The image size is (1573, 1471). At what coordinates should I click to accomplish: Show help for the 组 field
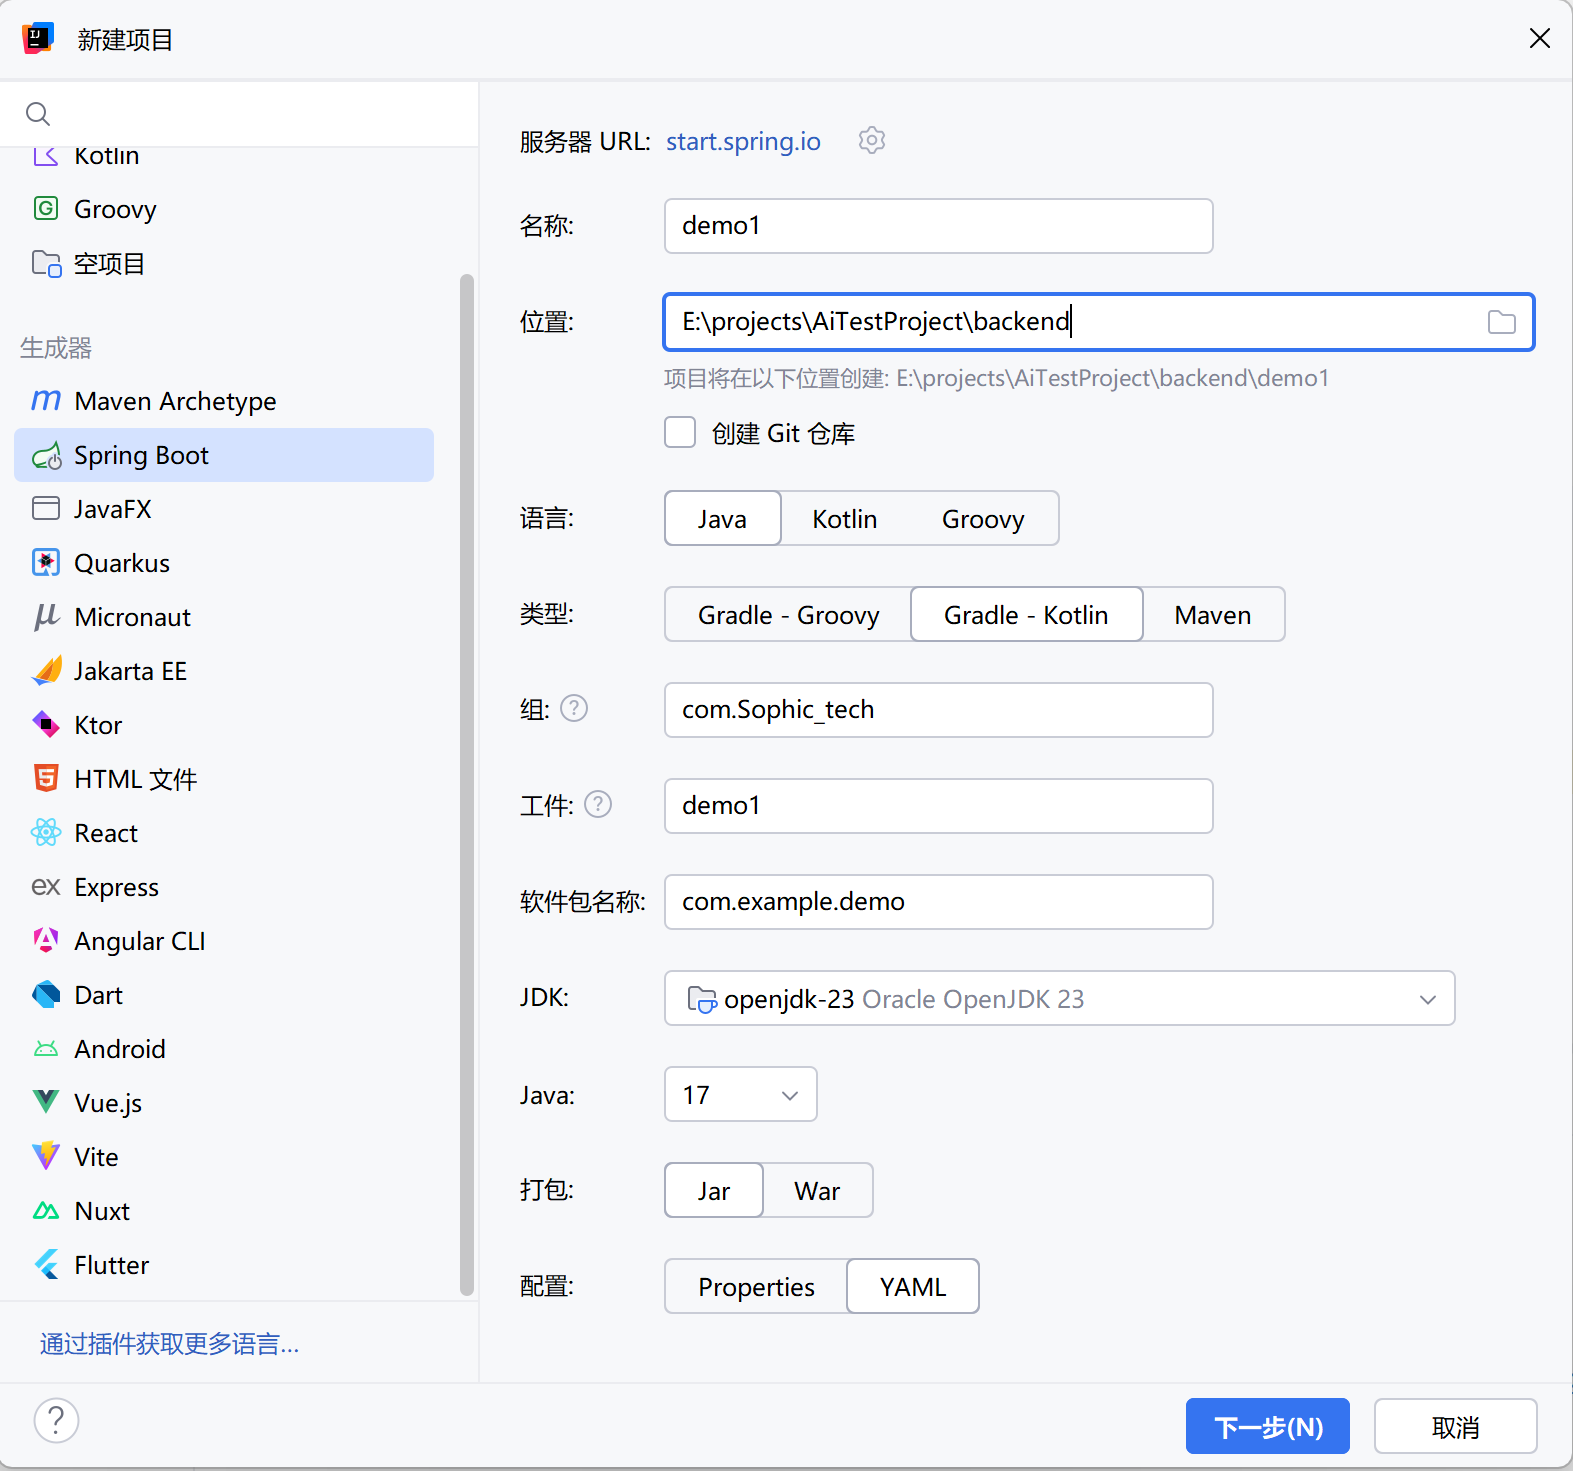click(x=574, y=708)
